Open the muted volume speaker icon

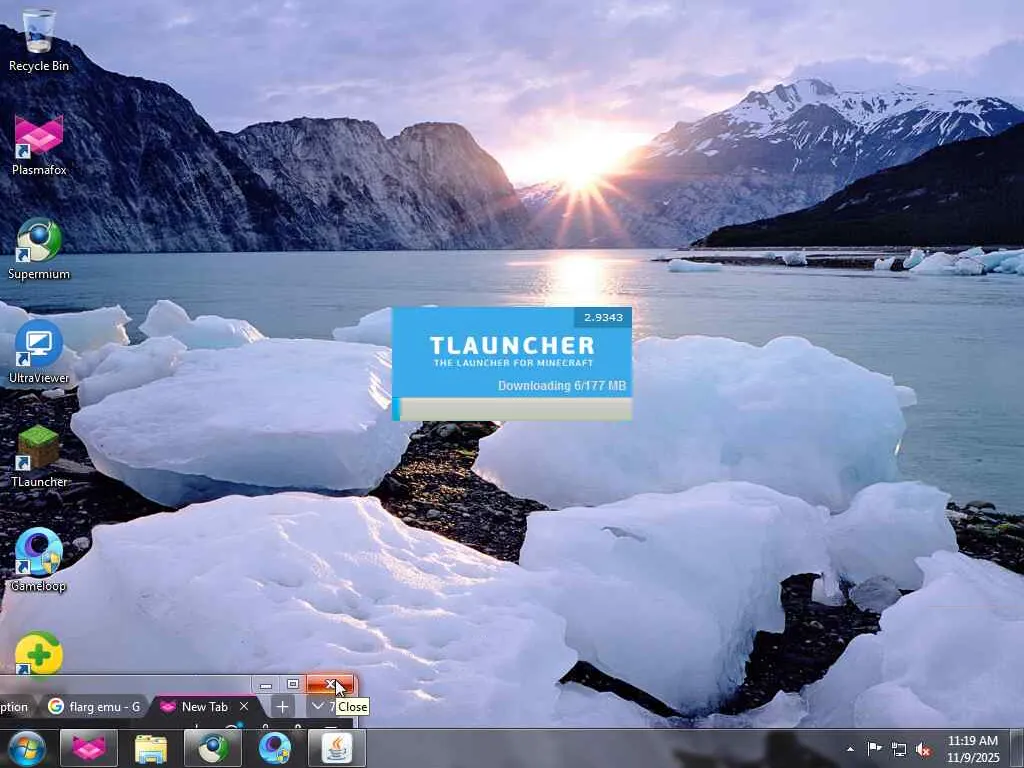click(x=923, y=749)
